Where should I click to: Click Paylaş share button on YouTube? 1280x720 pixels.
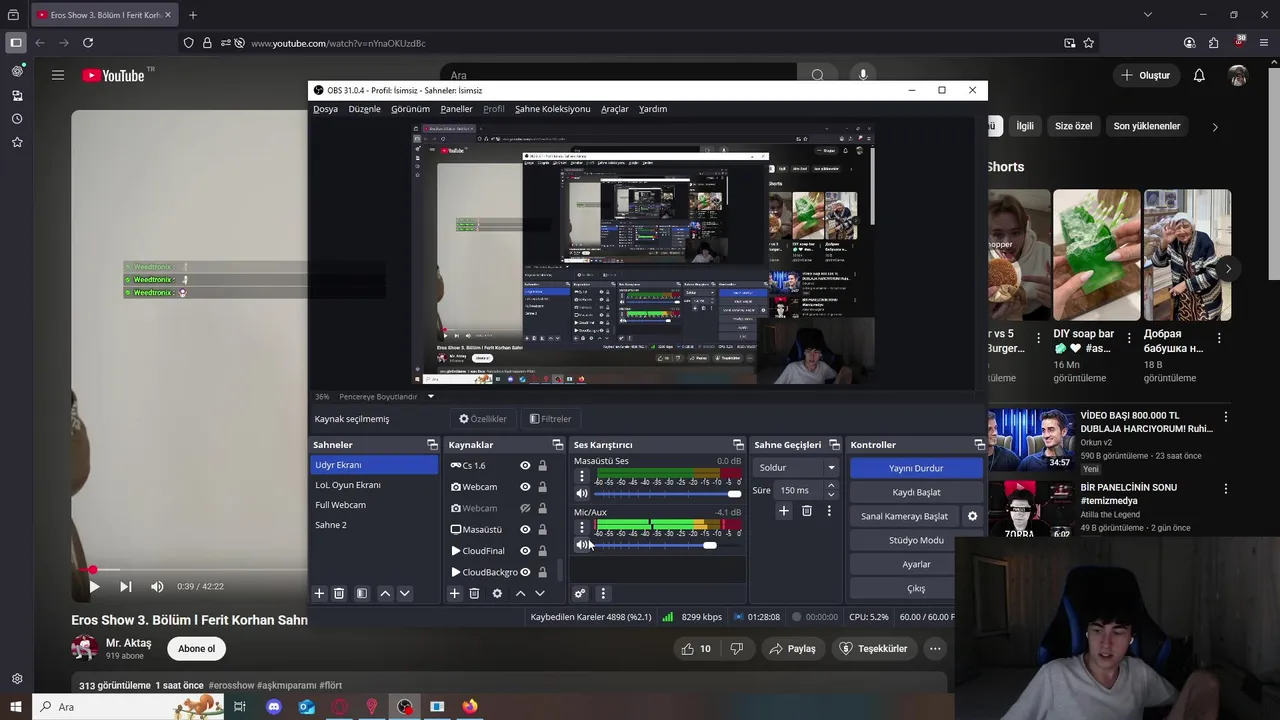tap(791, 648)
